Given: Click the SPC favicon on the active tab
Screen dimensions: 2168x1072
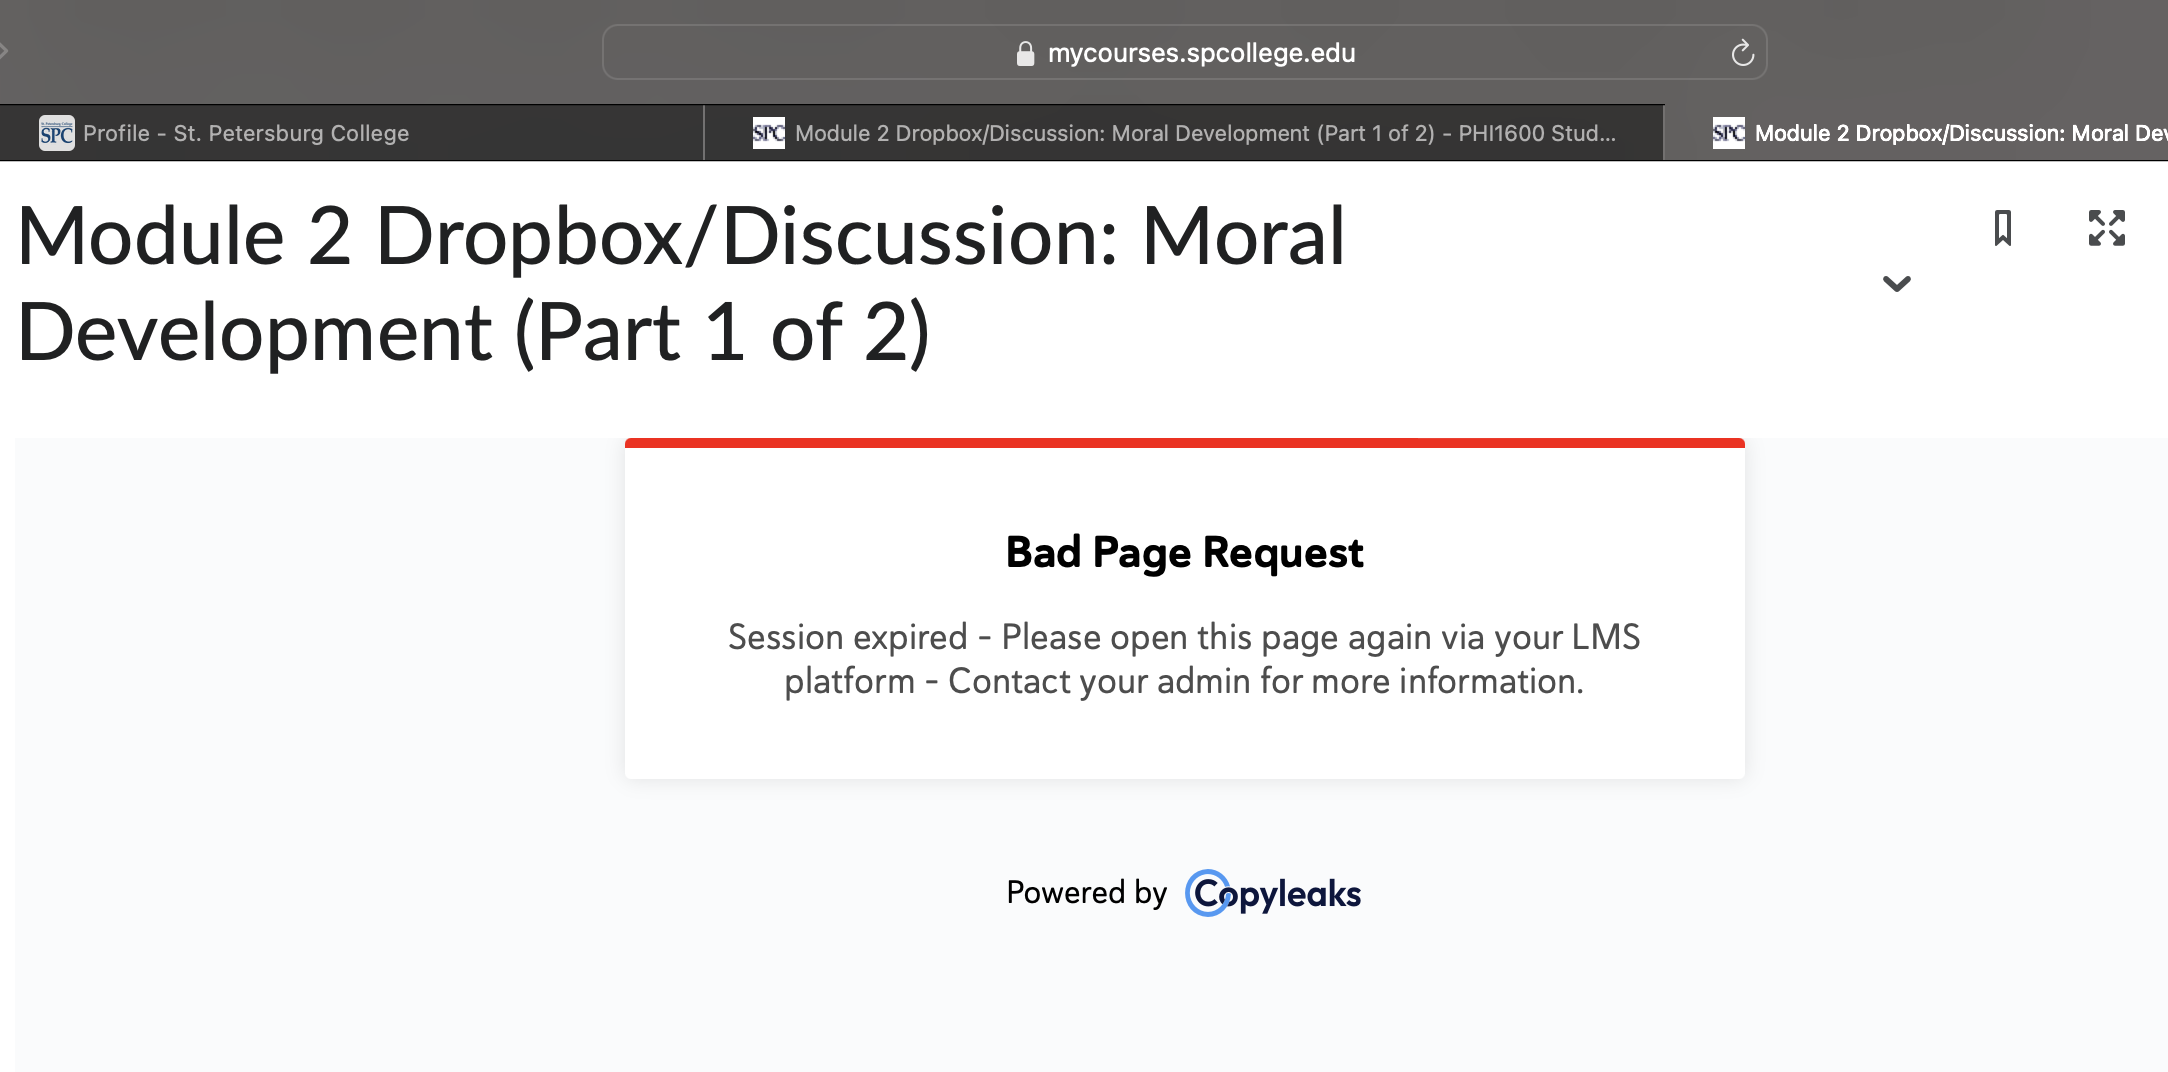Looking at the screenshot, I should [x=1730, y=132].
